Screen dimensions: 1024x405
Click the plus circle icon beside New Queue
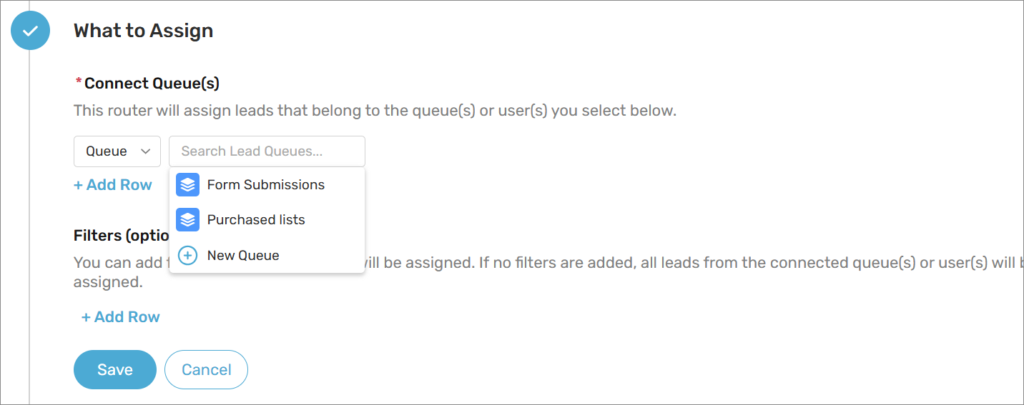[187, 256]
